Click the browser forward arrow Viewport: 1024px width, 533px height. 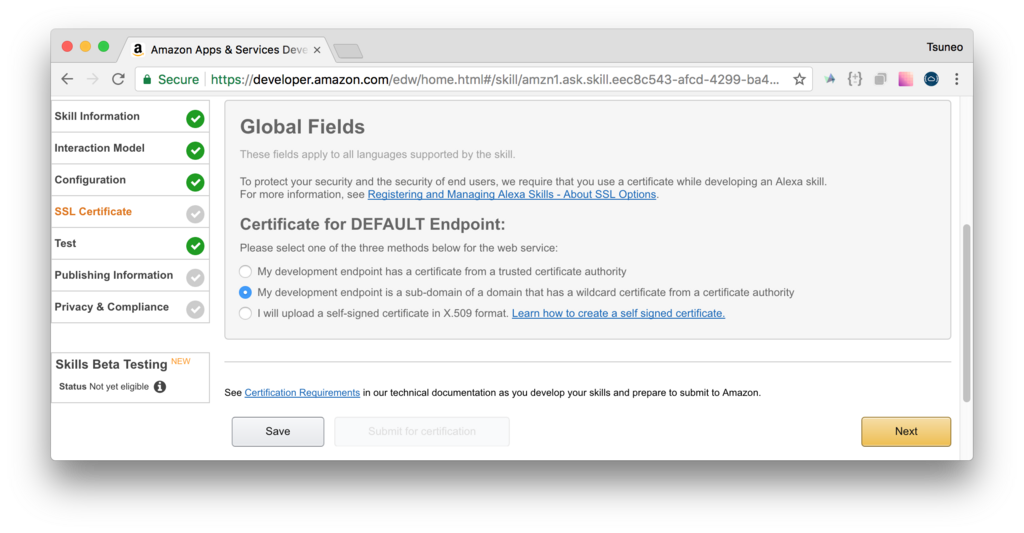[93, 79]
